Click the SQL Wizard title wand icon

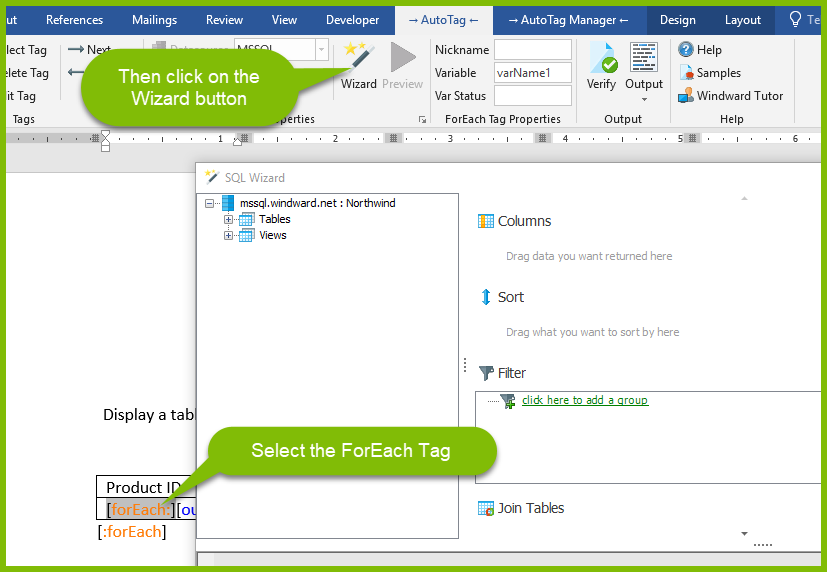coord(212,177)
